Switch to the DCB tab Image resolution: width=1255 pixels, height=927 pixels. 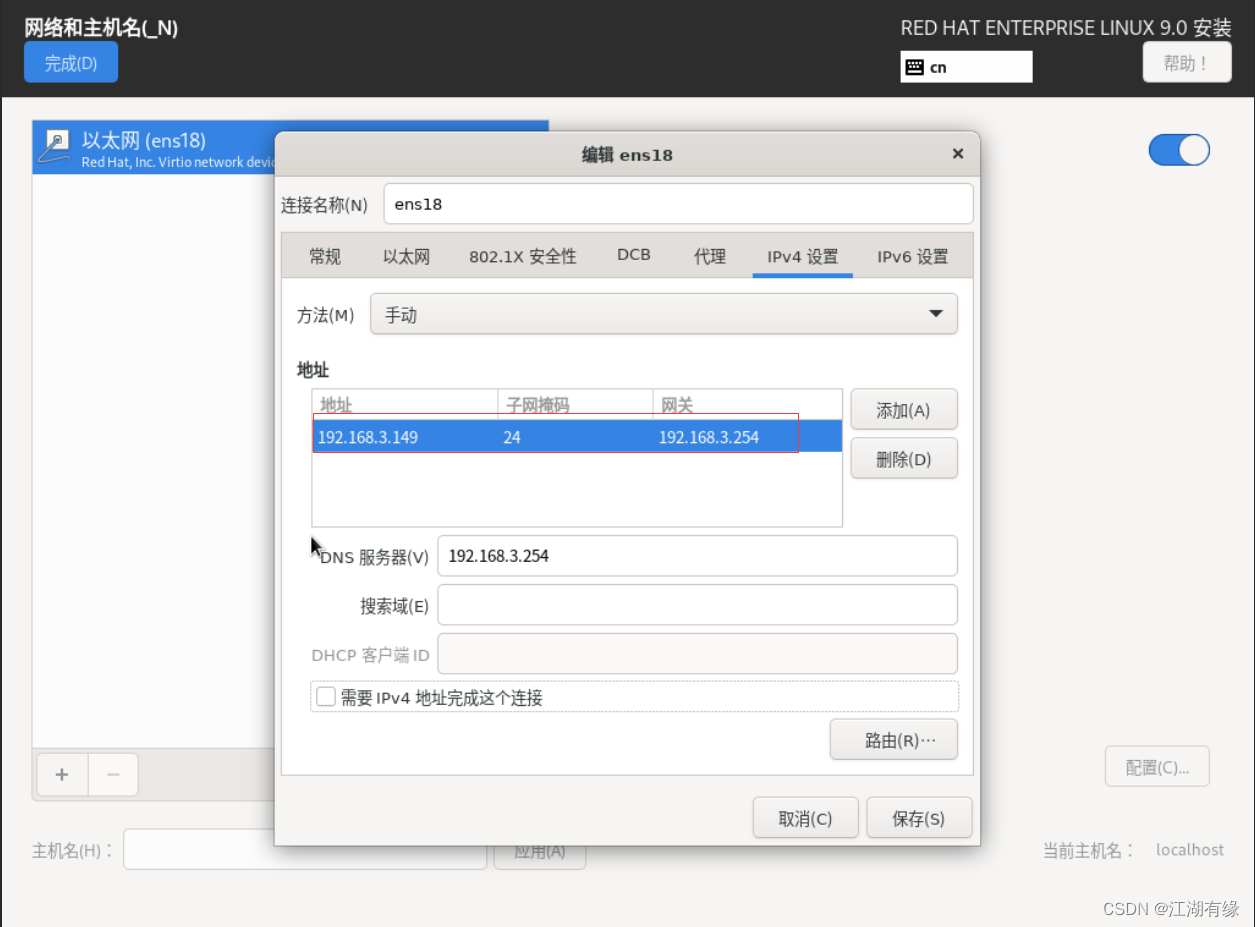(633, 255)
